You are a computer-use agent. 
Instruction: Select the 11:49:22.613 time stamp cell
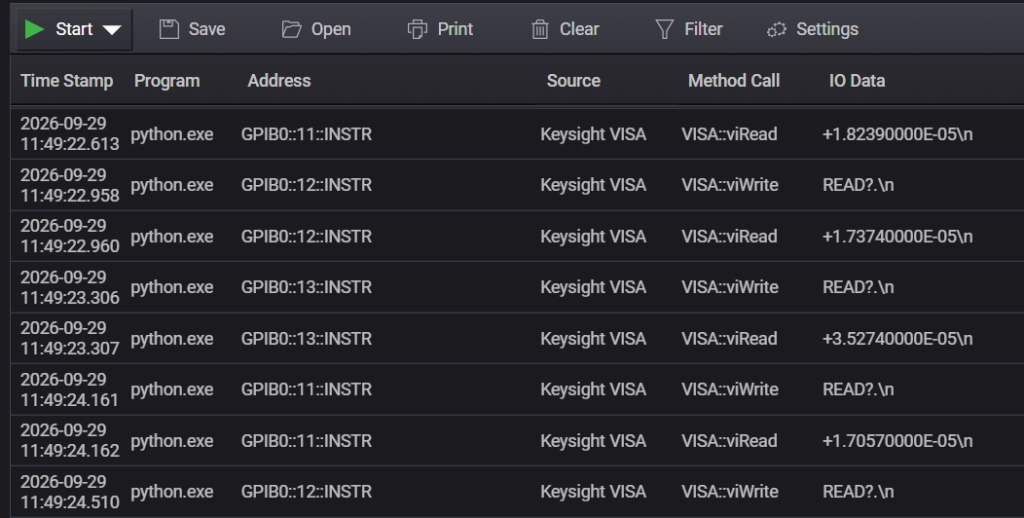tap(70, 134)
